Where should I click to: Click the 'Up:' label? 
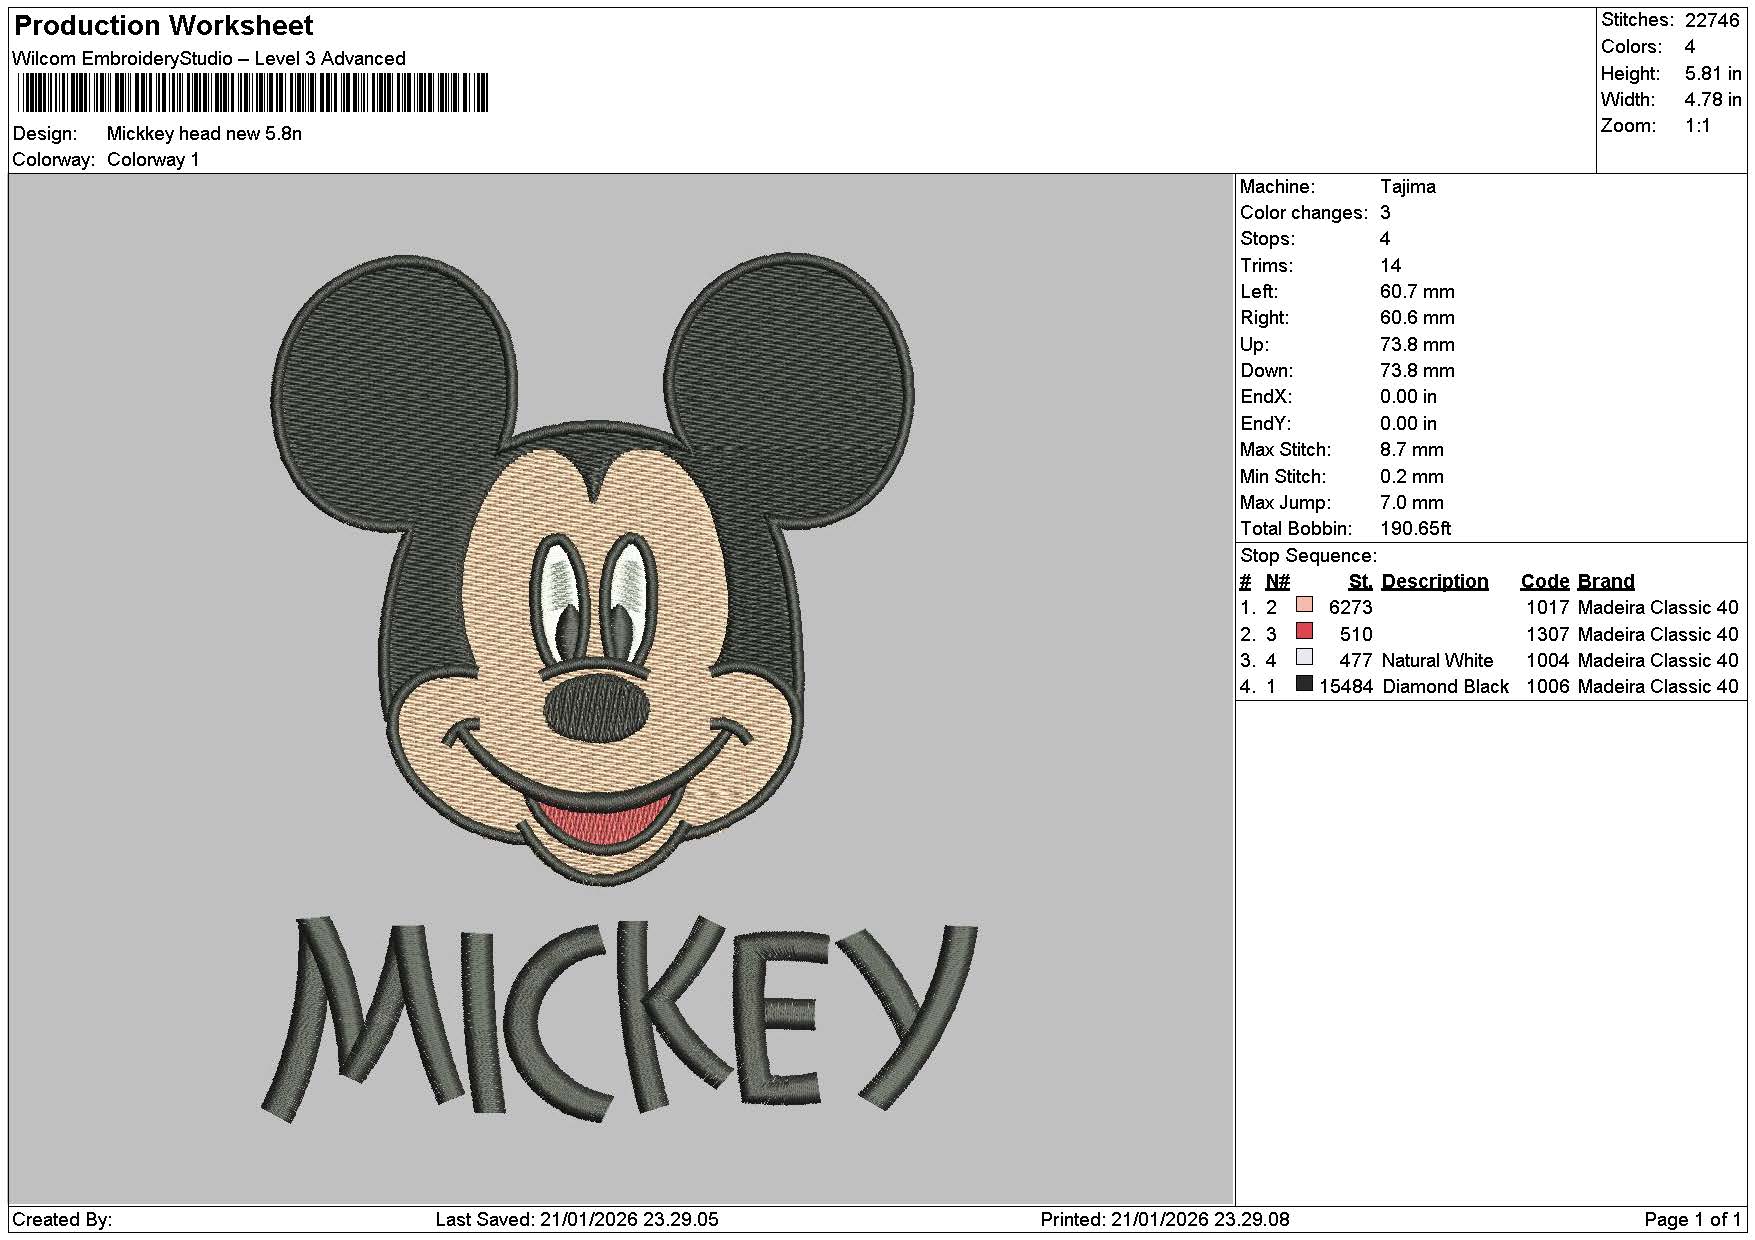1254,344
